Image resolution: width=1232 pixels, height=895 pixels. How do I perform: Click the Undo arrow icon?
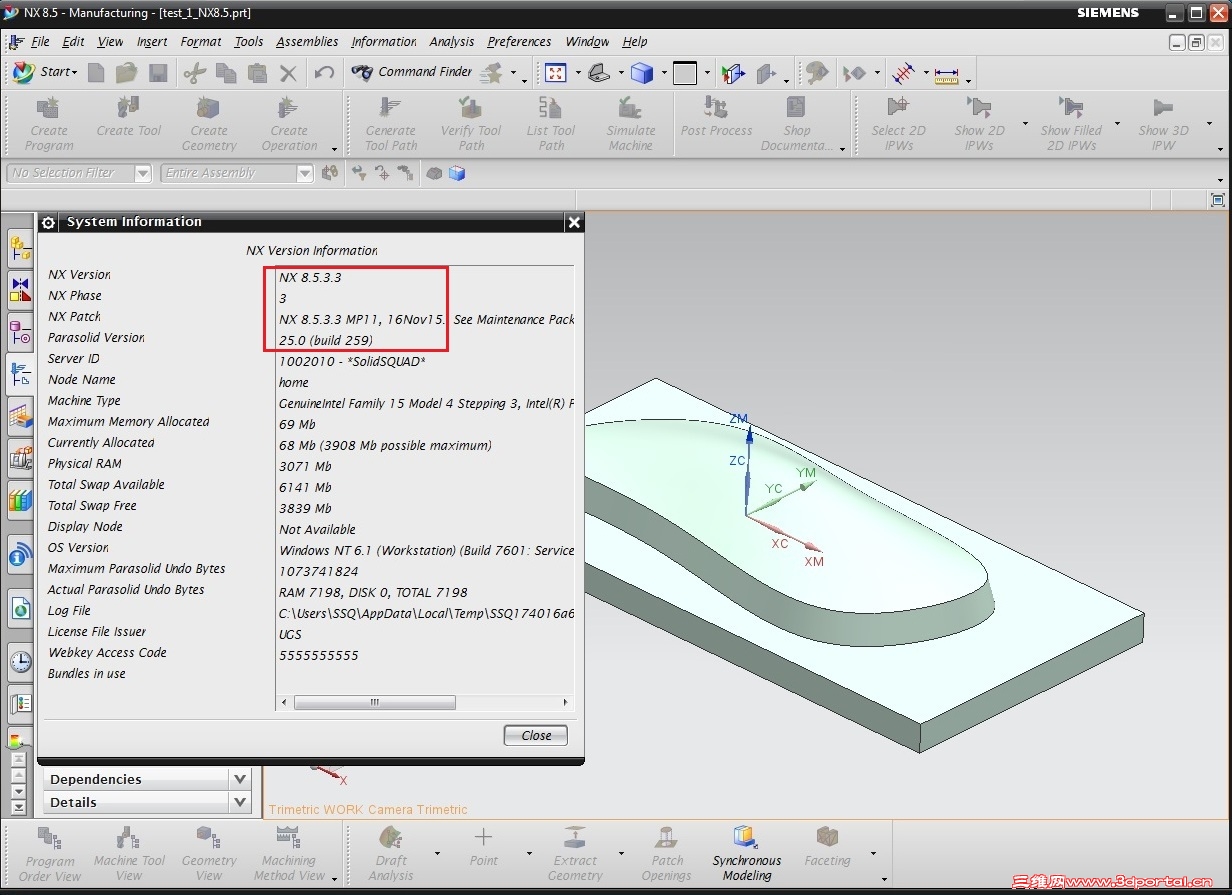coord(324,72)
